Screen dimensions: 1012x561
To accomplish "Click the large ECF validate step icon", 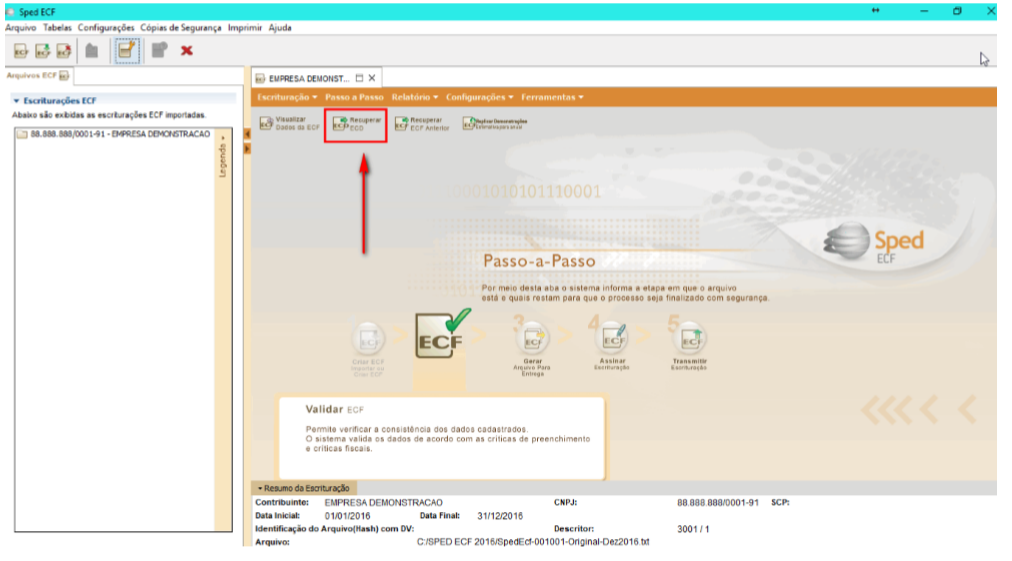I will click(442, 334).
